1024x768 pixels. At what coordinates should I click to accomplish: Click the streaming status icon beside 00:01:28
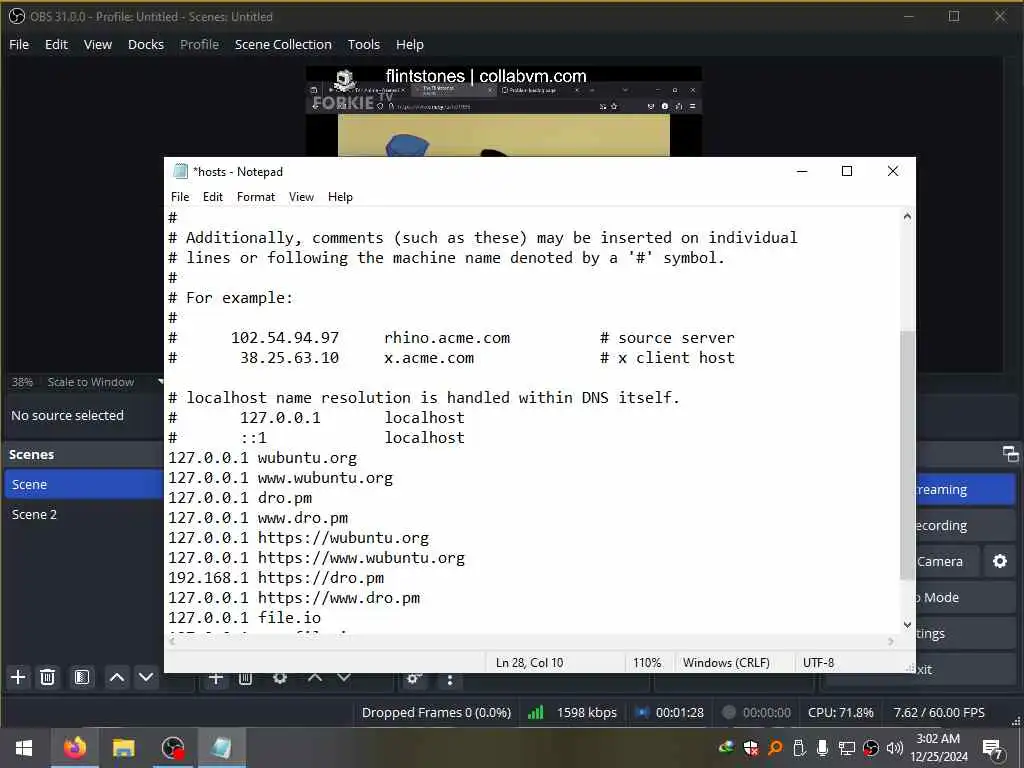643,712
